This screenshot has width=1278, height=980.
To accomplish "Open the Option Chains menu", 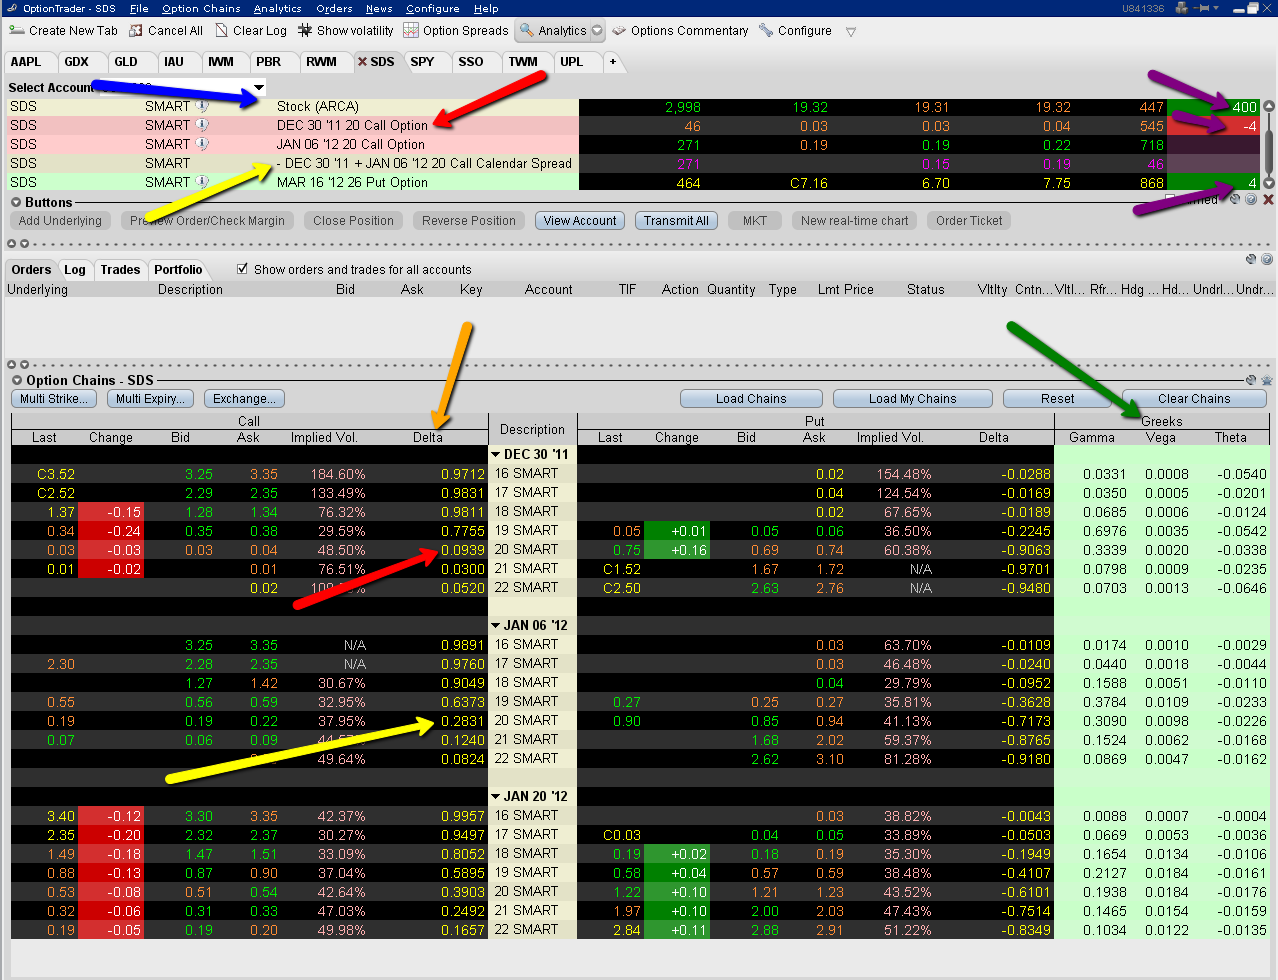I will [201, 8].
